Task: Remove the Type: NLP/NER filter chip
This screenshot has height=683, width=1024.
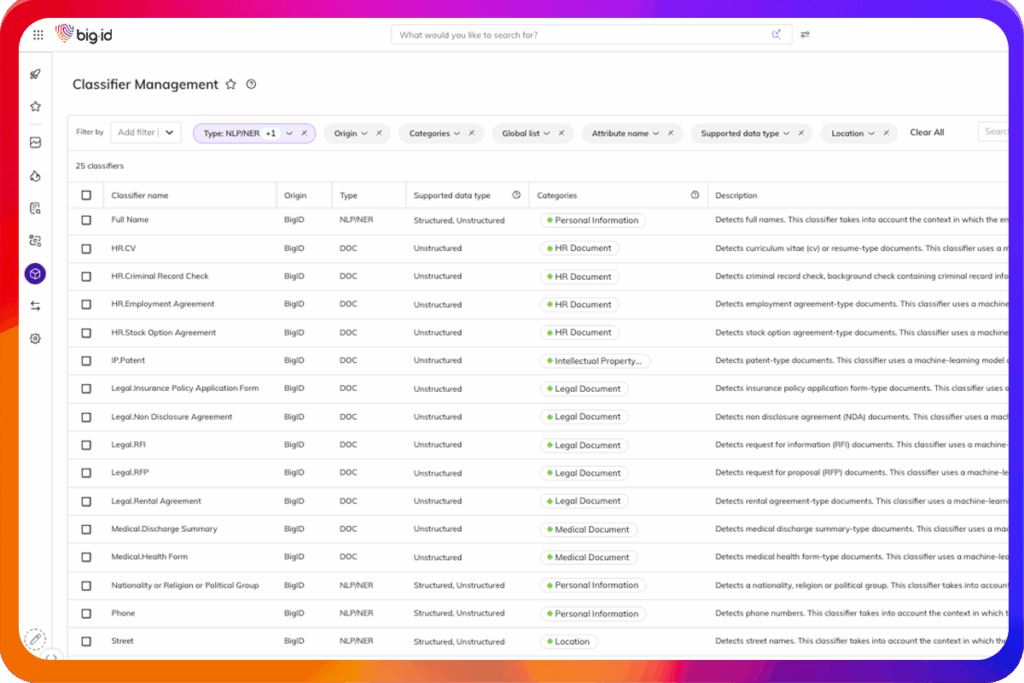Action: pos(304,133)
